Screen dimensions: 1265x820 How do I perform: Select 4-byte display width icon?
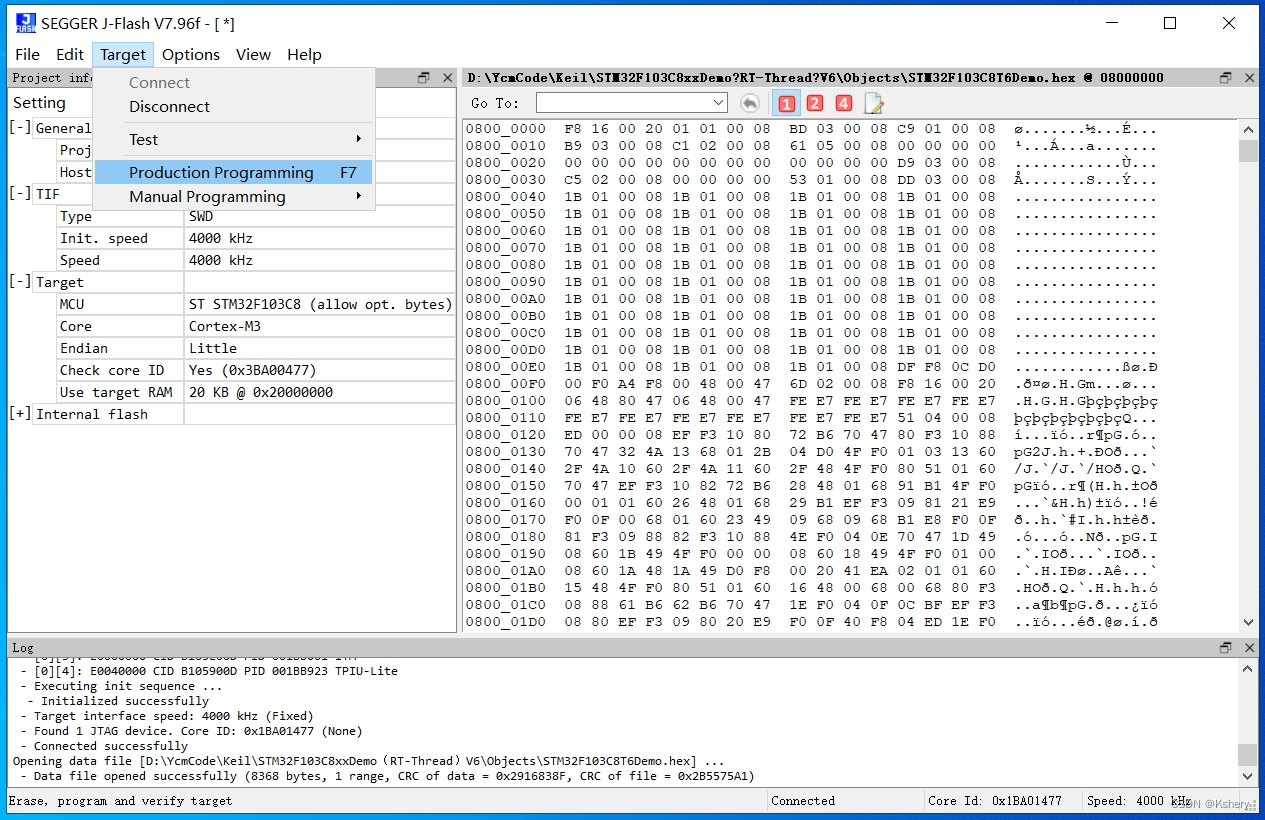pos(844,103)
